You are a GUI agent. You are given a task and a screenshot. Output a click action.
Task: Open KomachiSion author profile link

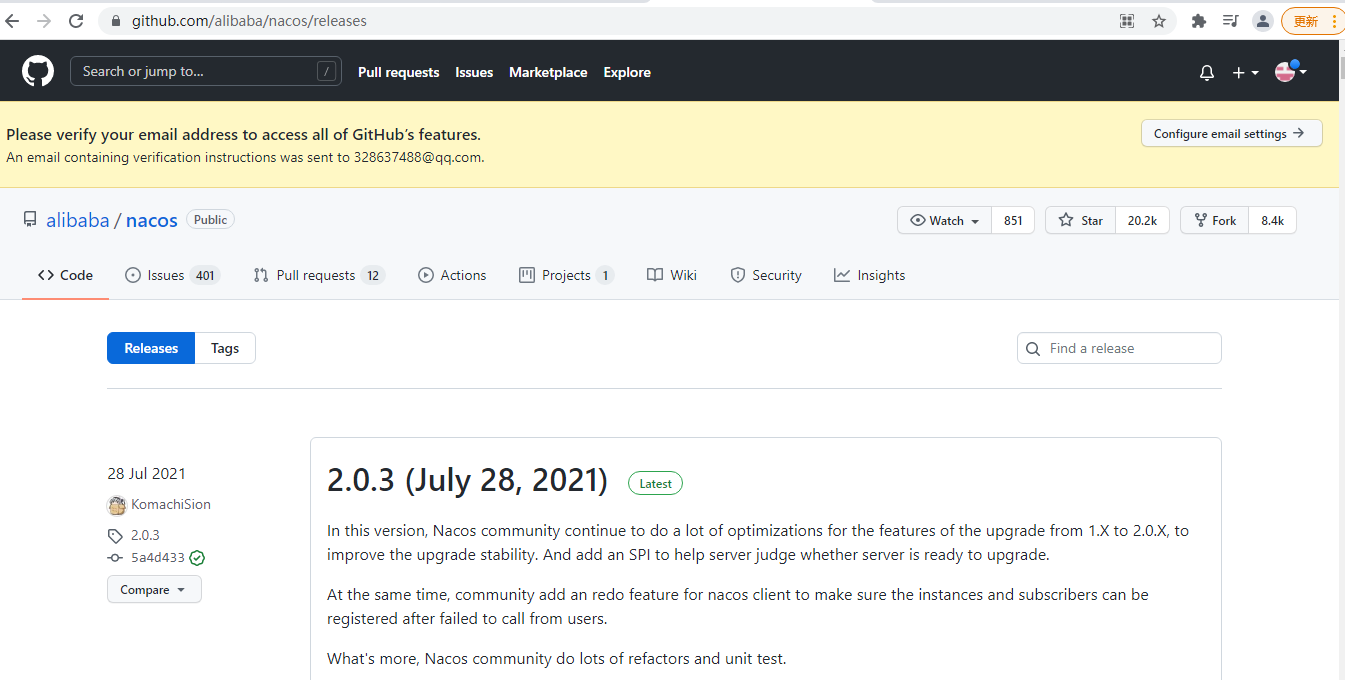[x=171, y=505]
